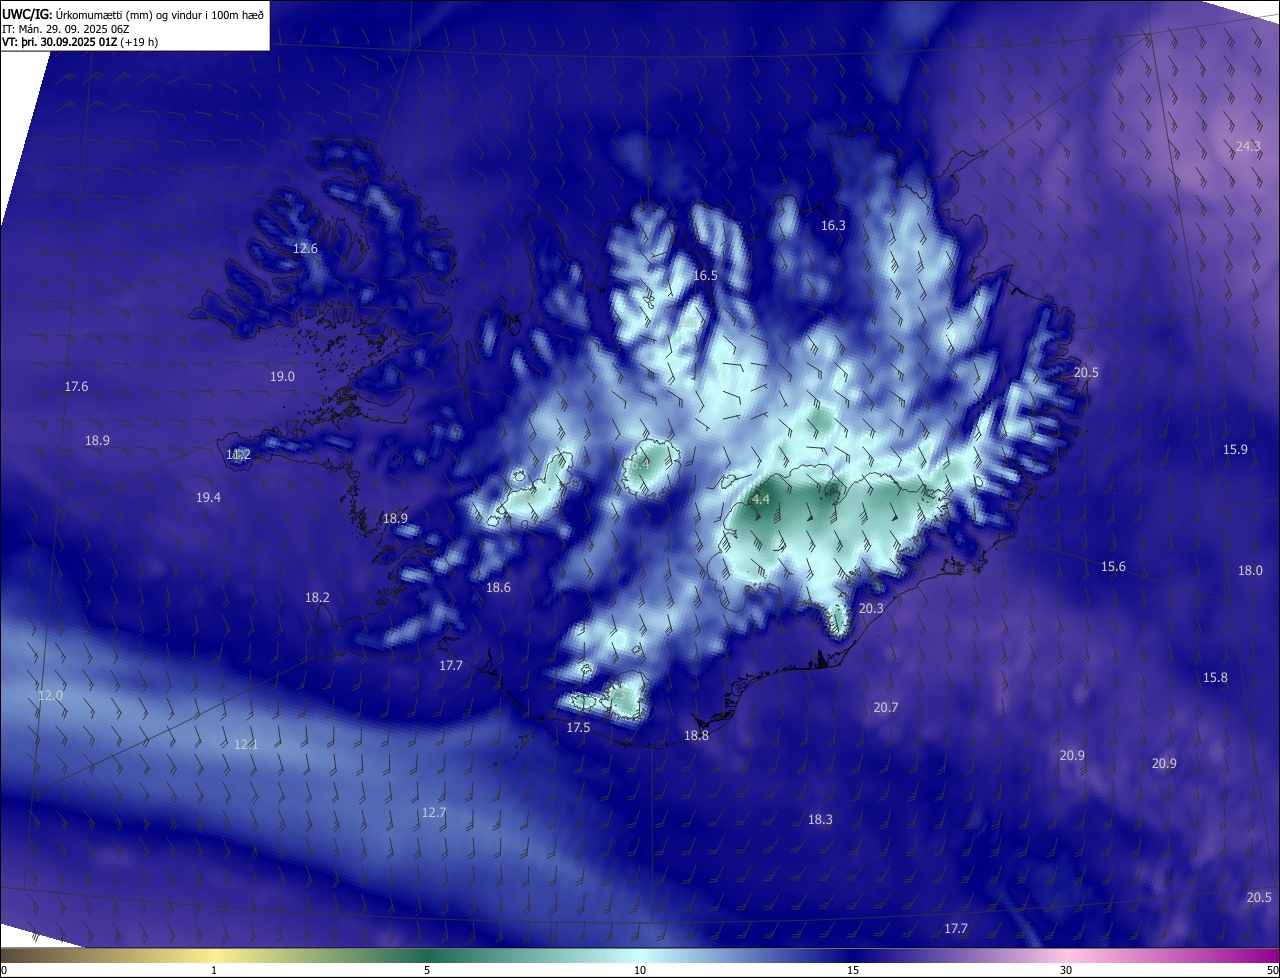Select the 19.0 value label
The image size is (1280, 978).
282,376
